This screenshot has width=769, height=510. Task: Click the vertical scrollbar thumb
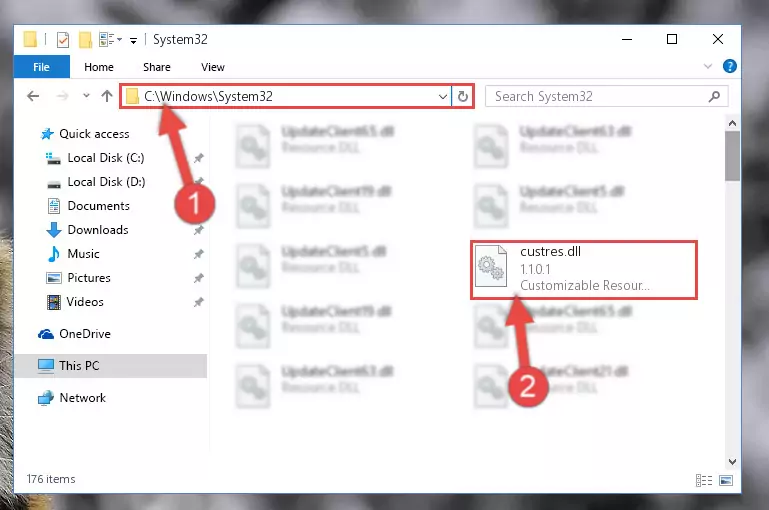click(x=732, y=156)
